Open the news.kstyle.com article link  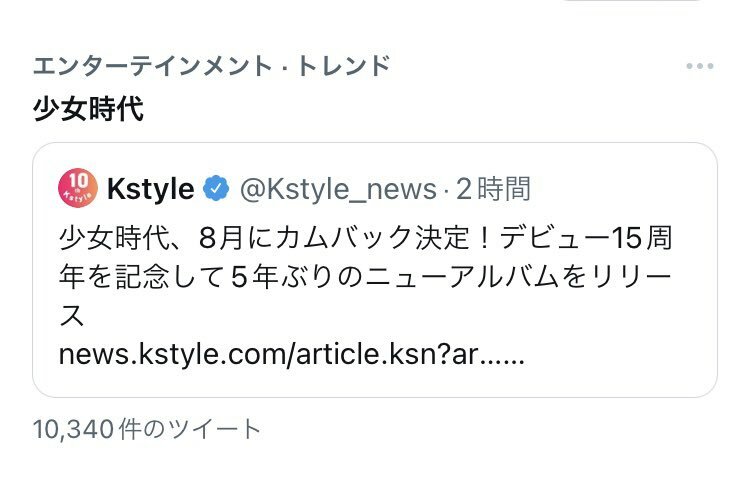pos(292,355)
